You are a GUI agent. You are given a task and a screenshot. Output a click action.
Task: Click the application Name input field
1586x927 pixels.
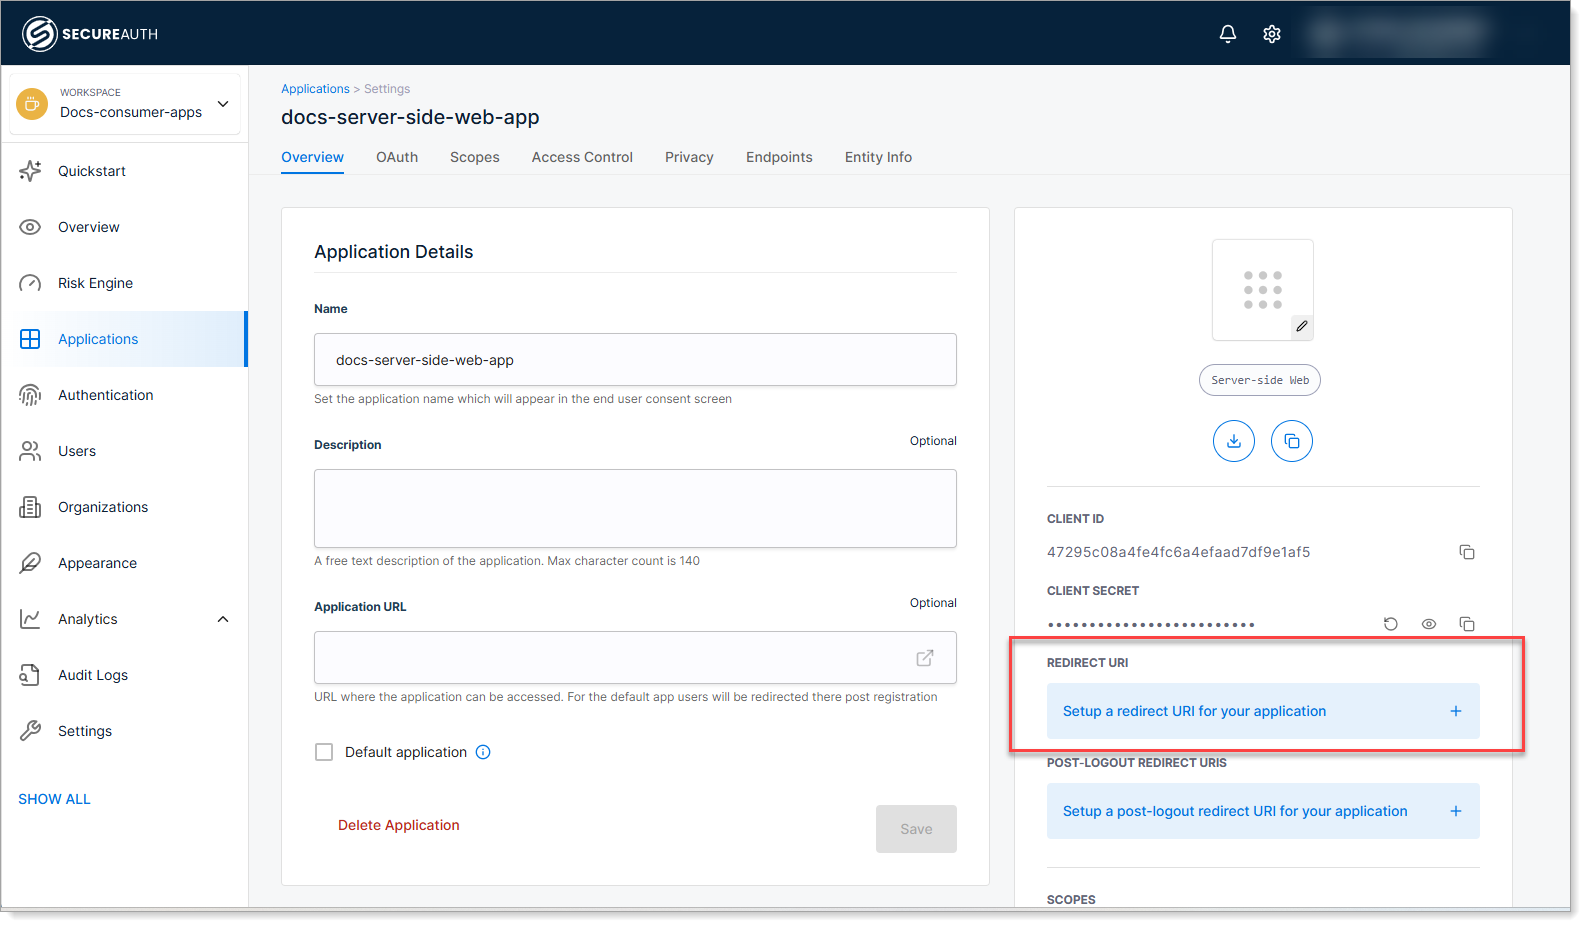pos(635,359)
